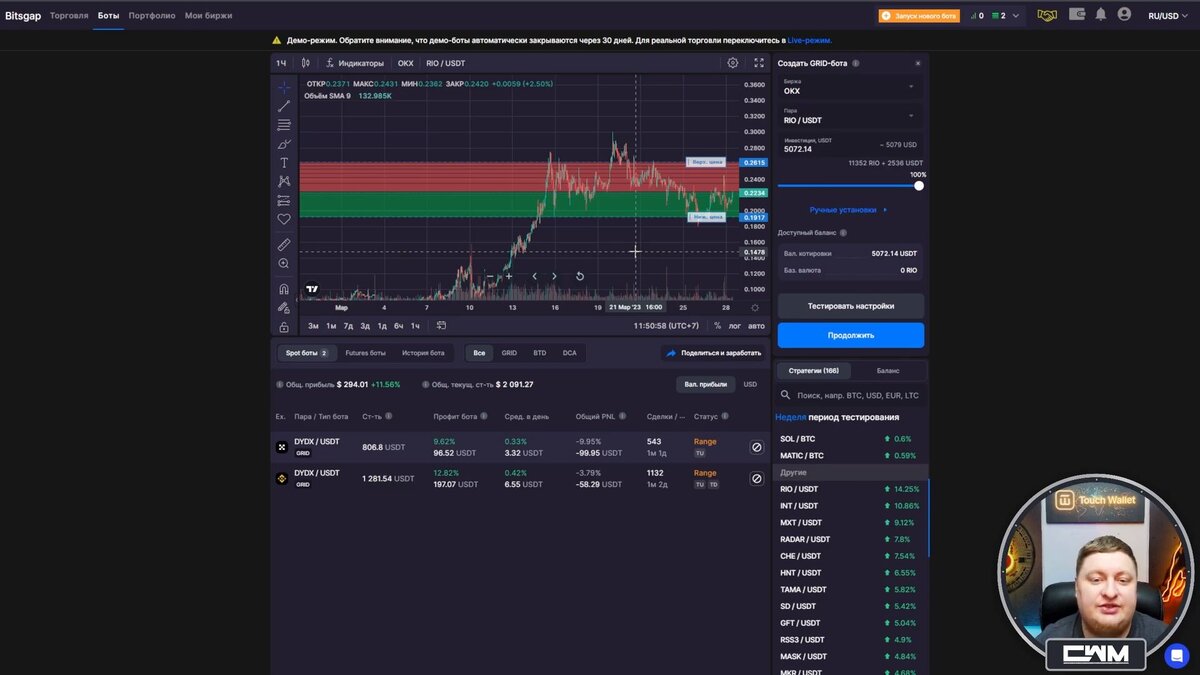Screen dimensions: 1200x675
Task: Open the chart patterns tool
Action: click(284, 181)
